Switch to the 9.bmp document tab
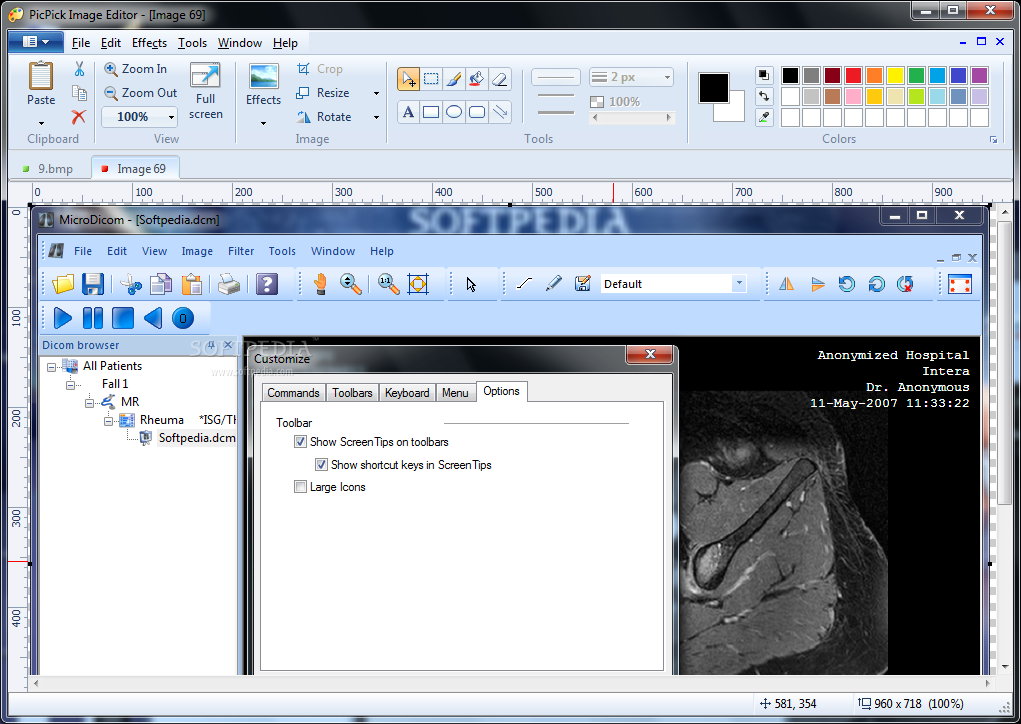This screenshot has width=1021, height=724. [x=48, y=169]
